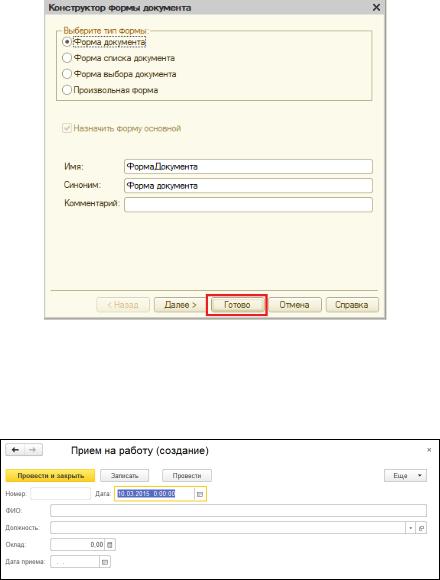The height and width of the screenshot is (580, 440).
Task: Click the 'Дата' field with selected date
Action: [154, 494]
